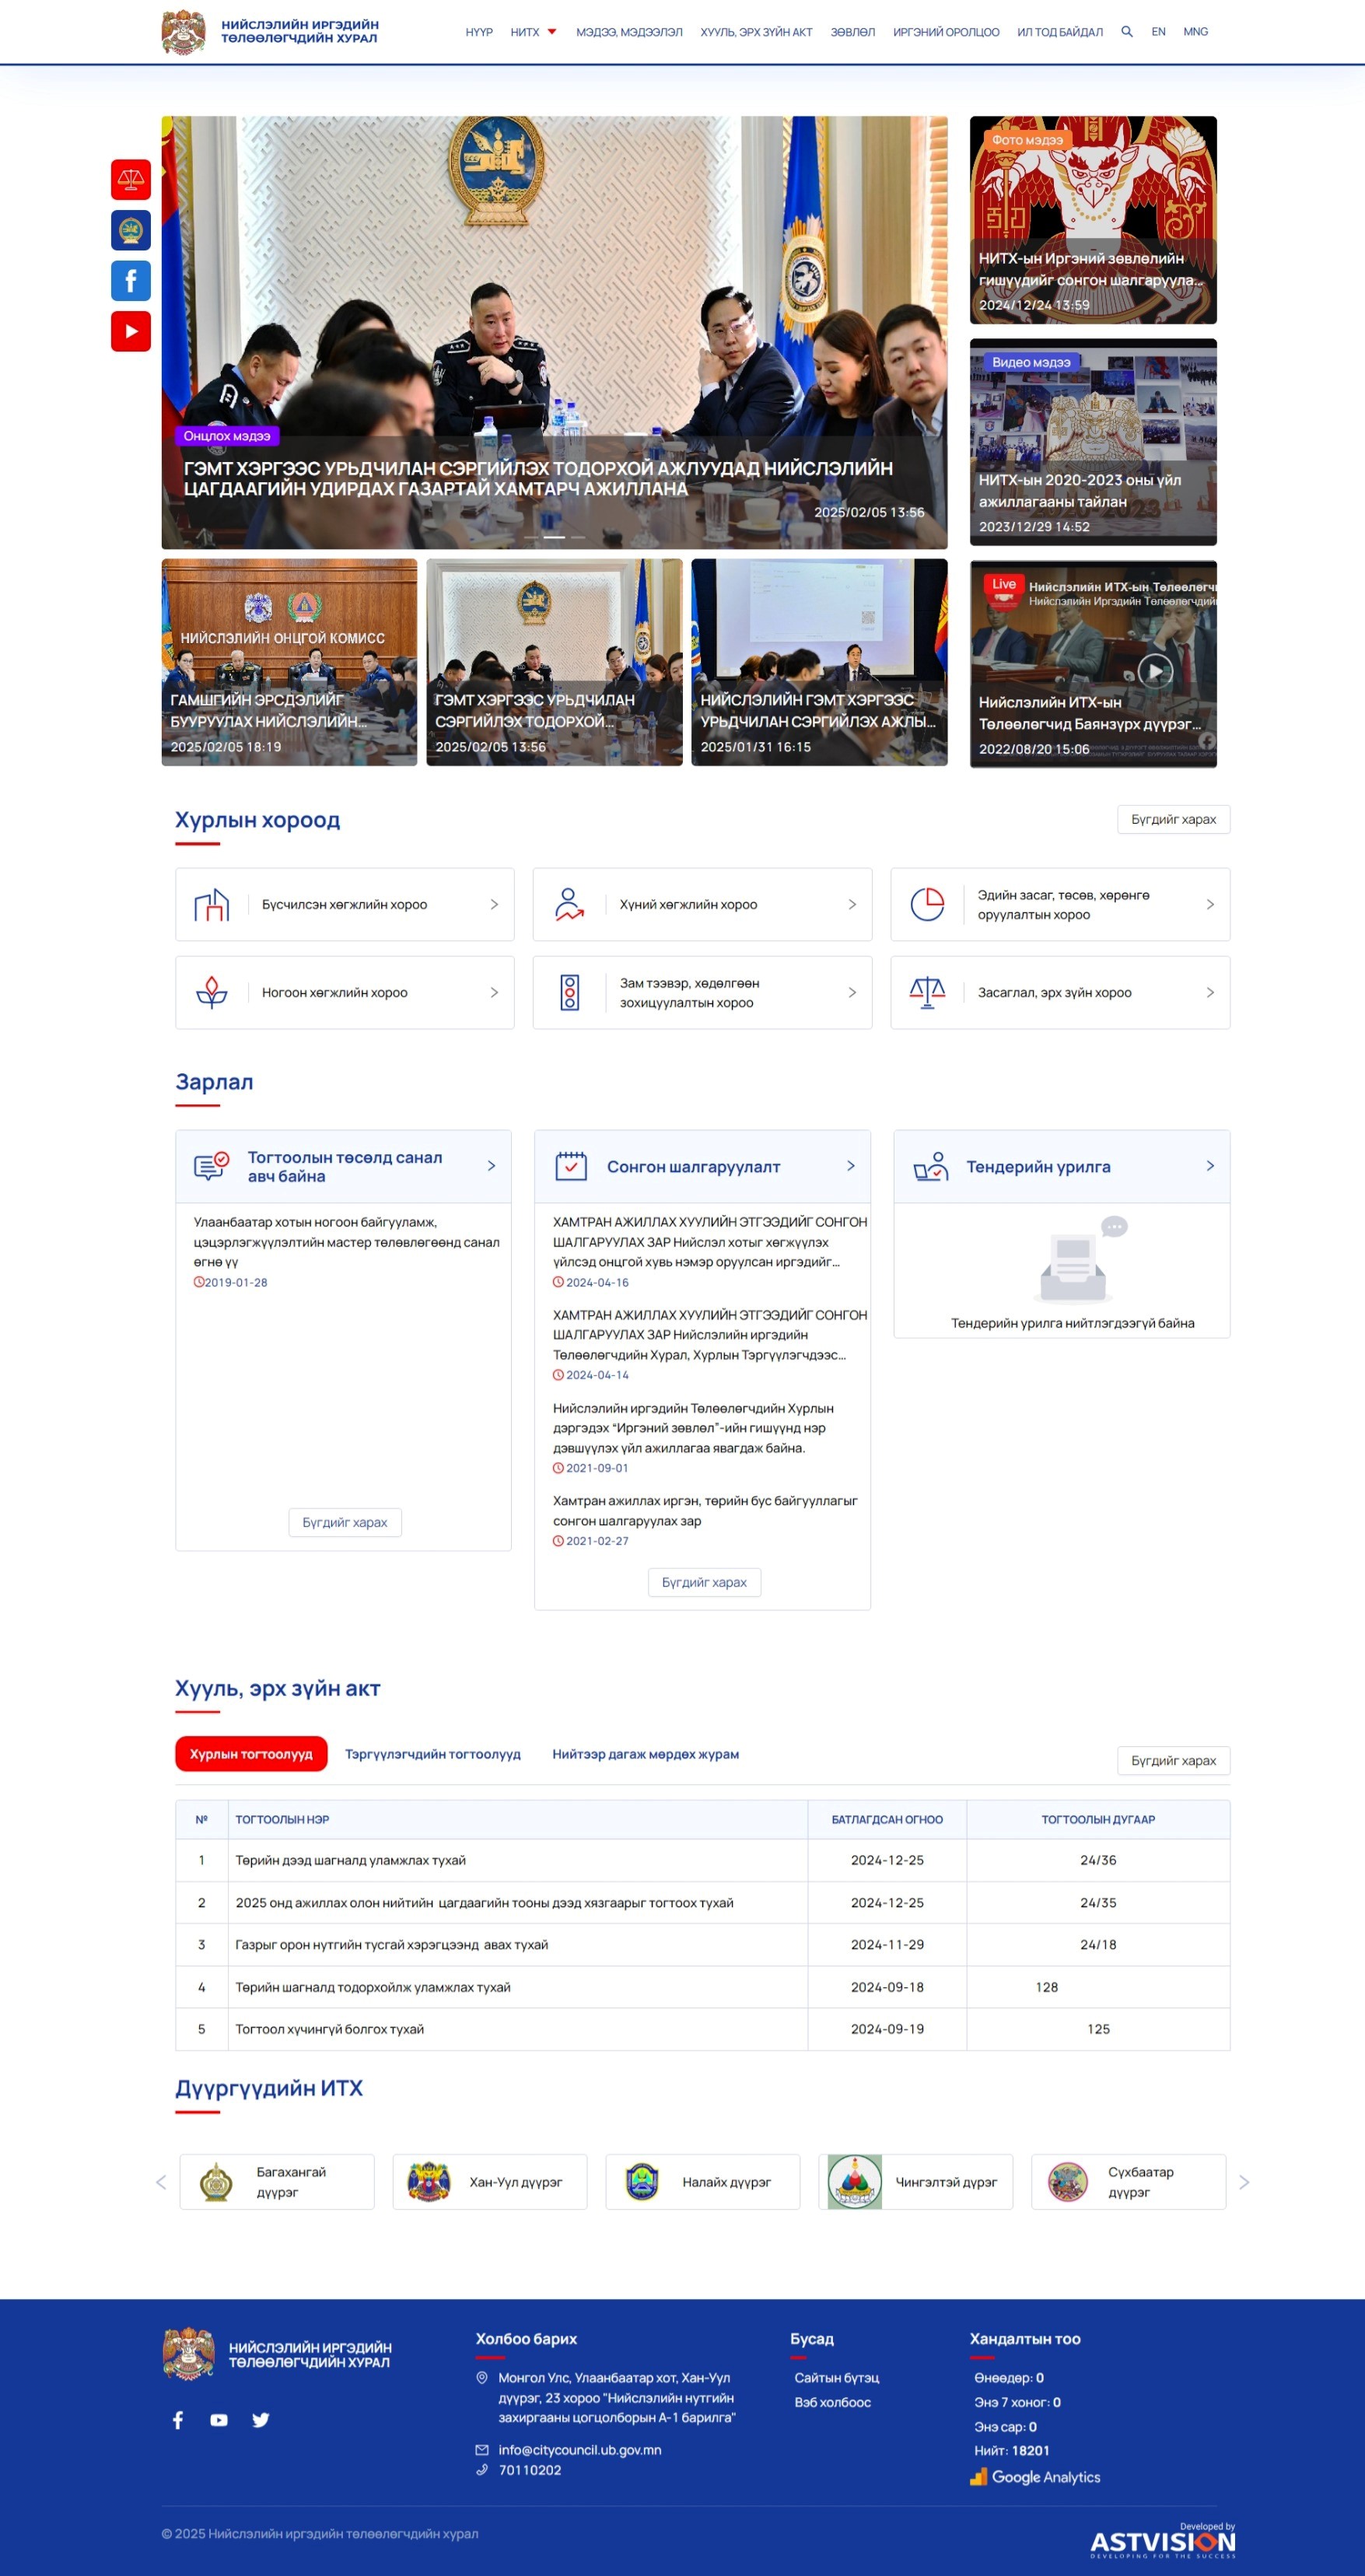1365x2576 pixels.
Task: Click the Facebook icon in footer
Action: (x=178, y=2420)
